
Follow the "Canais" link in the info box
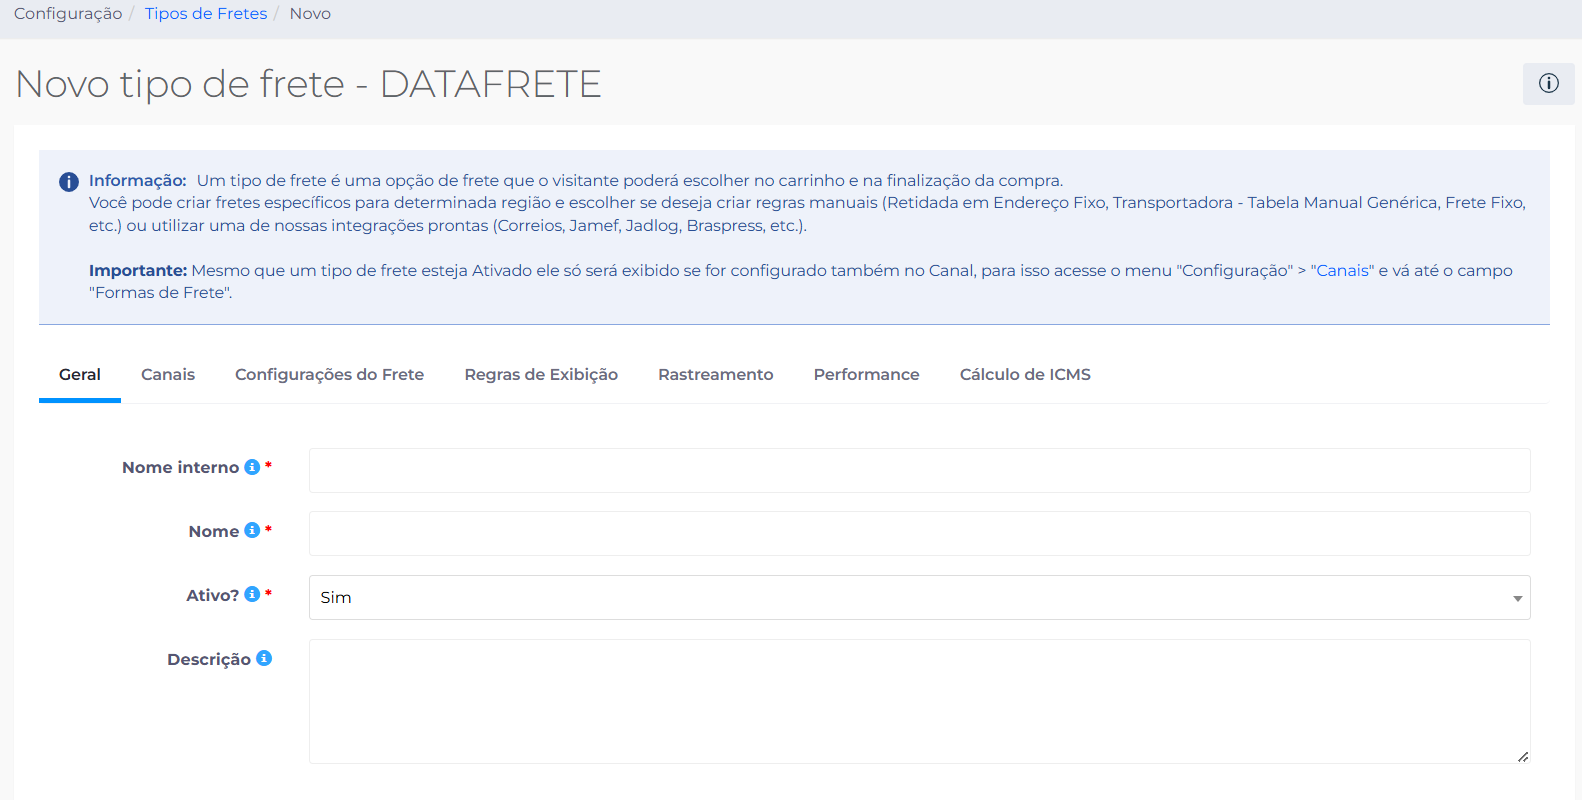pyautogui.click(x=1342, y=271)
